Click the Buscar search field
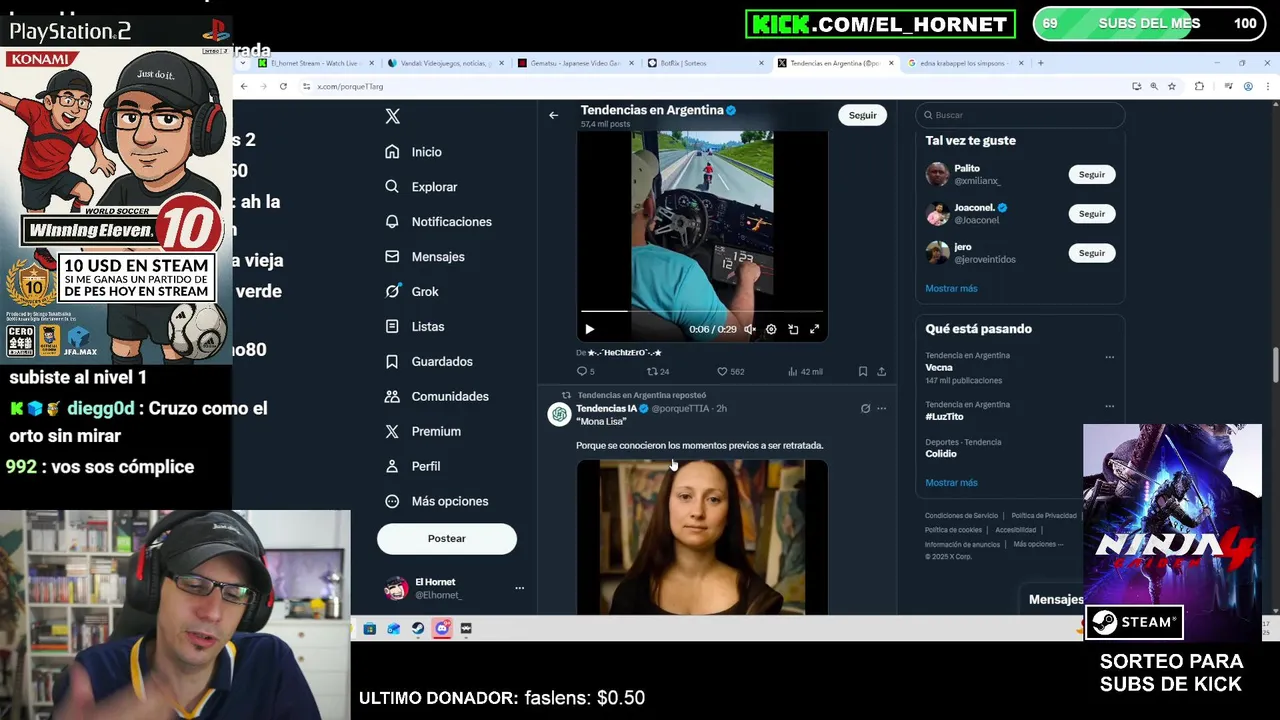 (x=1020, y=115)
